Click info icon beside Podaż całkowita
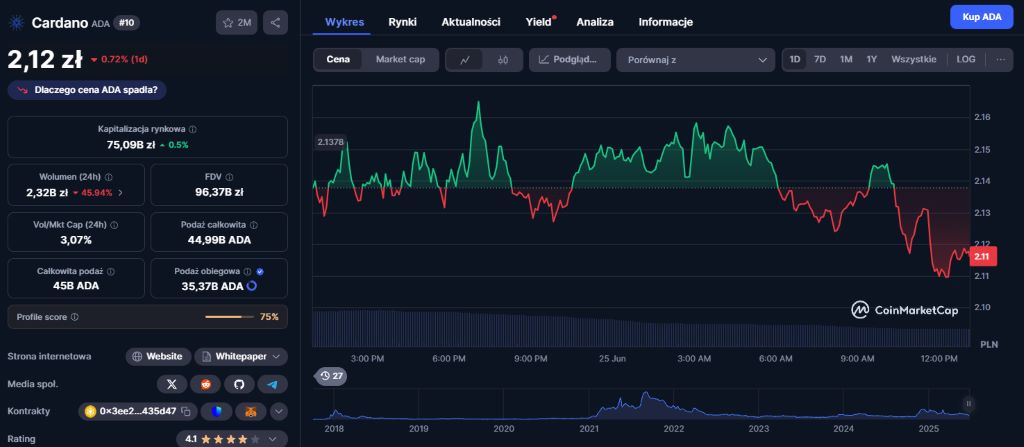Image resolution: width=1024 pixels, height=447 pixels. 253,225
